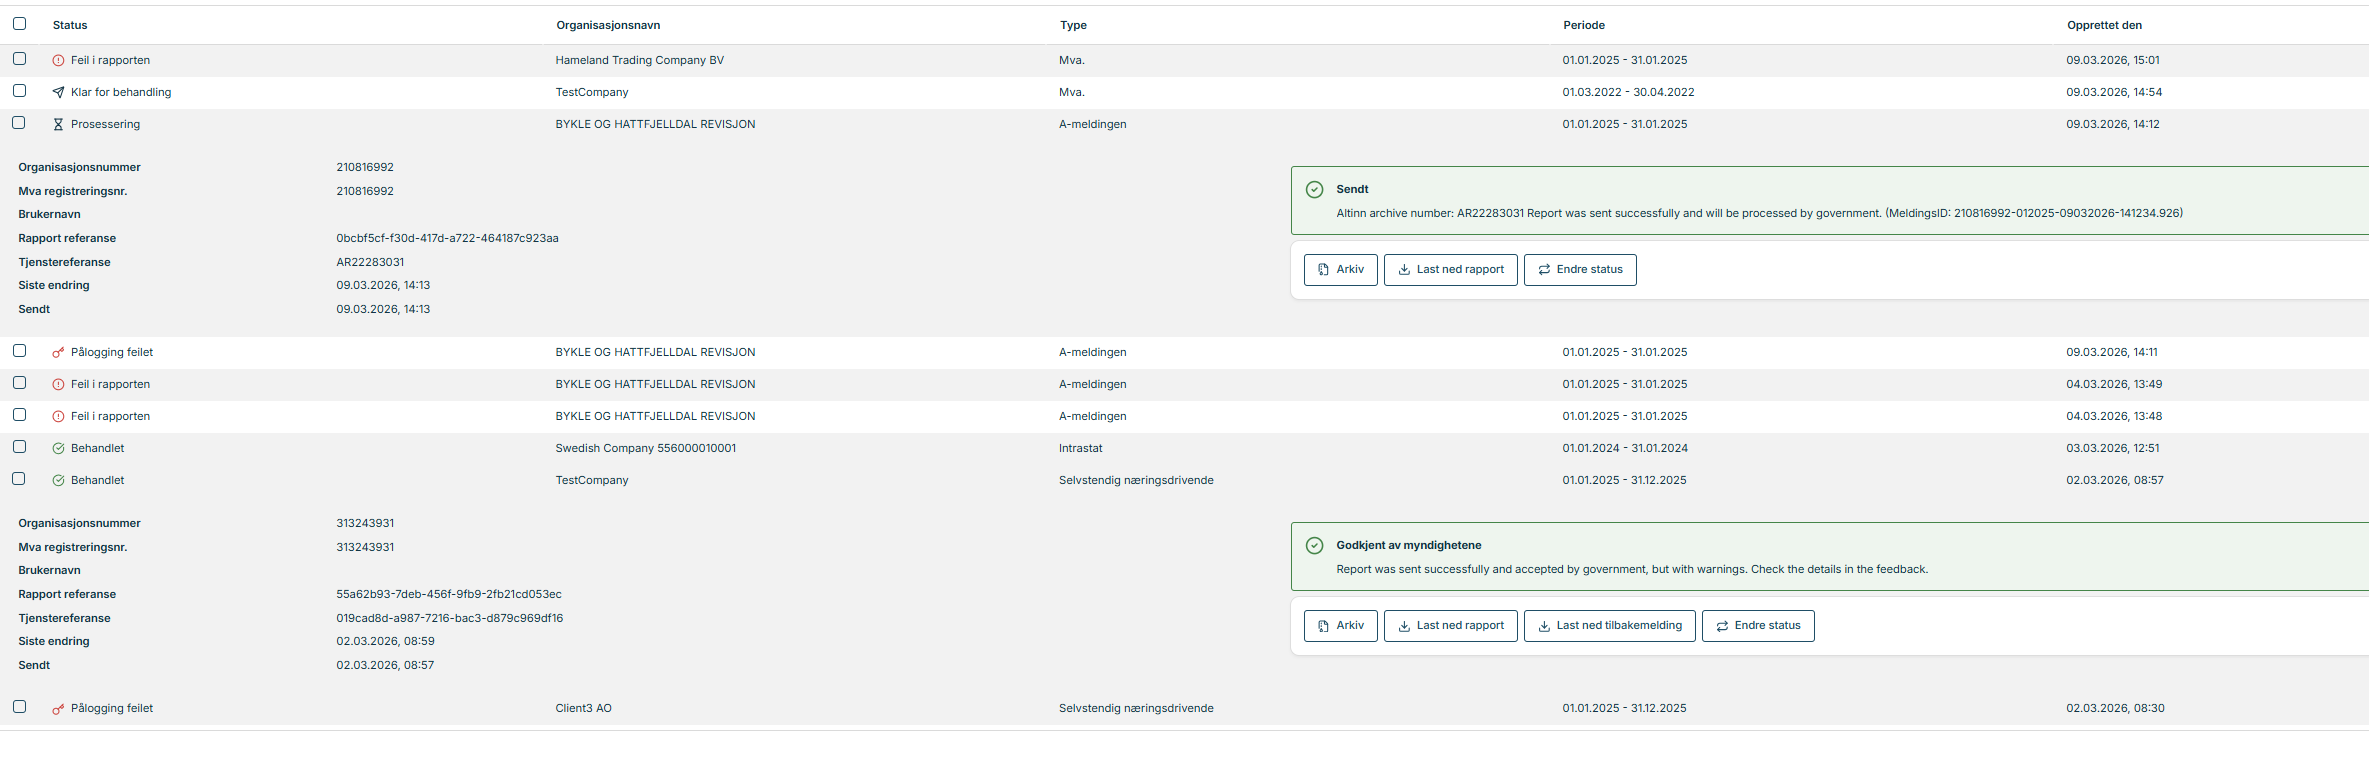2369x764 pixels.
Task: Expand the Client3 AO Pålogging feilet row
Action: click(x=583, y=709)
